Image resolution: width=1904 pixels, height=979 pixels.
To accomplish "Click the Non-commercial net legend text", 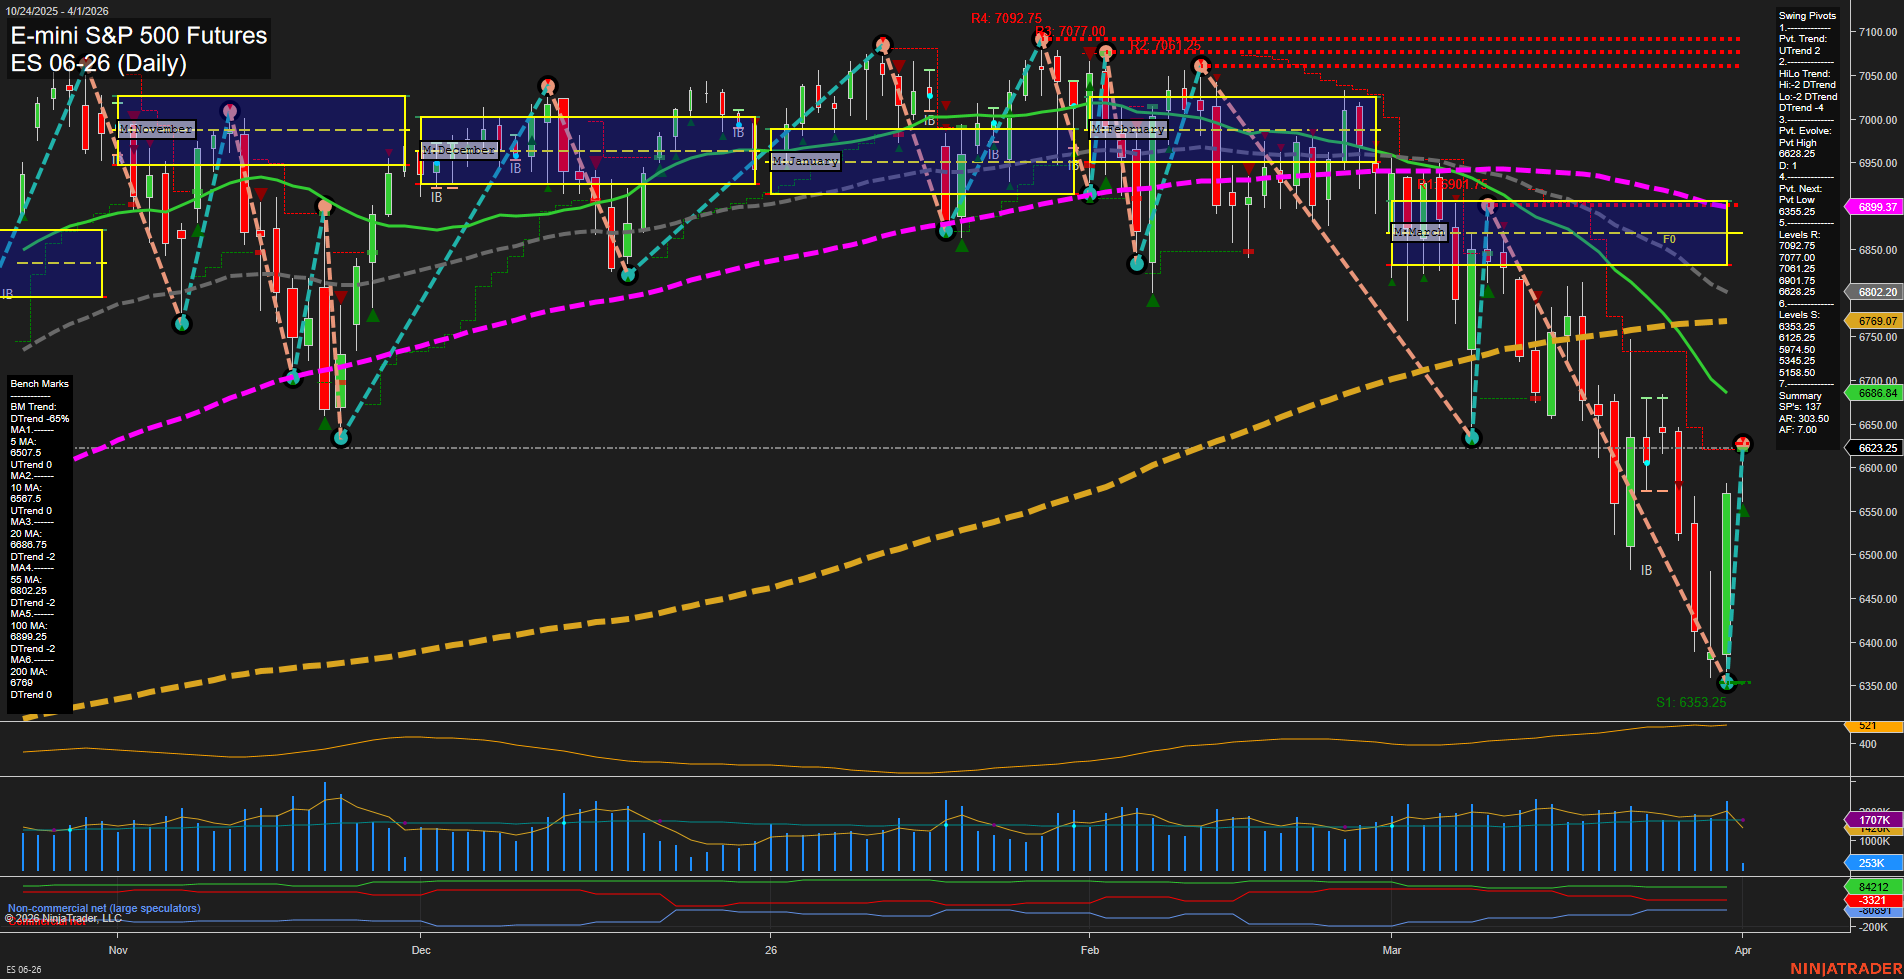I will click(103, 908).
